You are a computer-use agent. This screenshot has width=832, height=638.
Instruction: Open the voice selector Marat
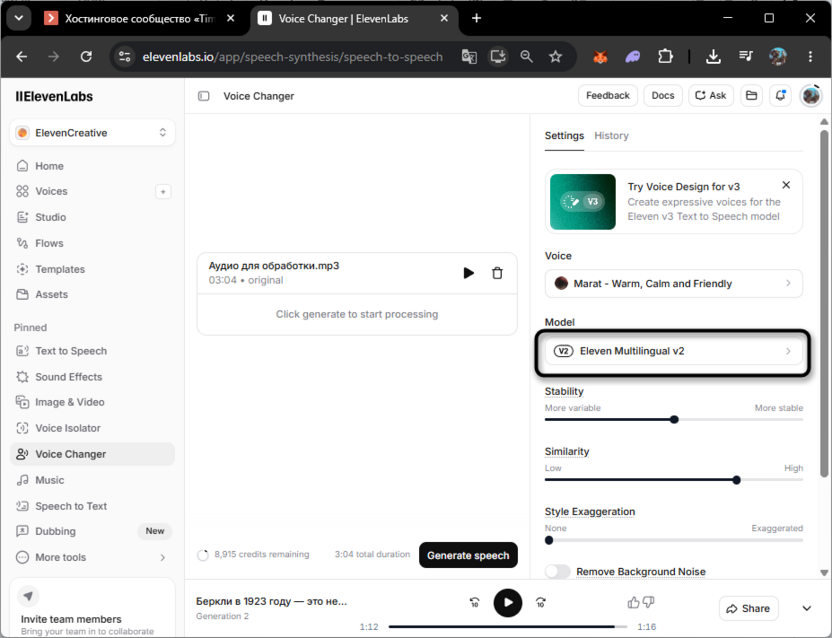coord(673,283)
